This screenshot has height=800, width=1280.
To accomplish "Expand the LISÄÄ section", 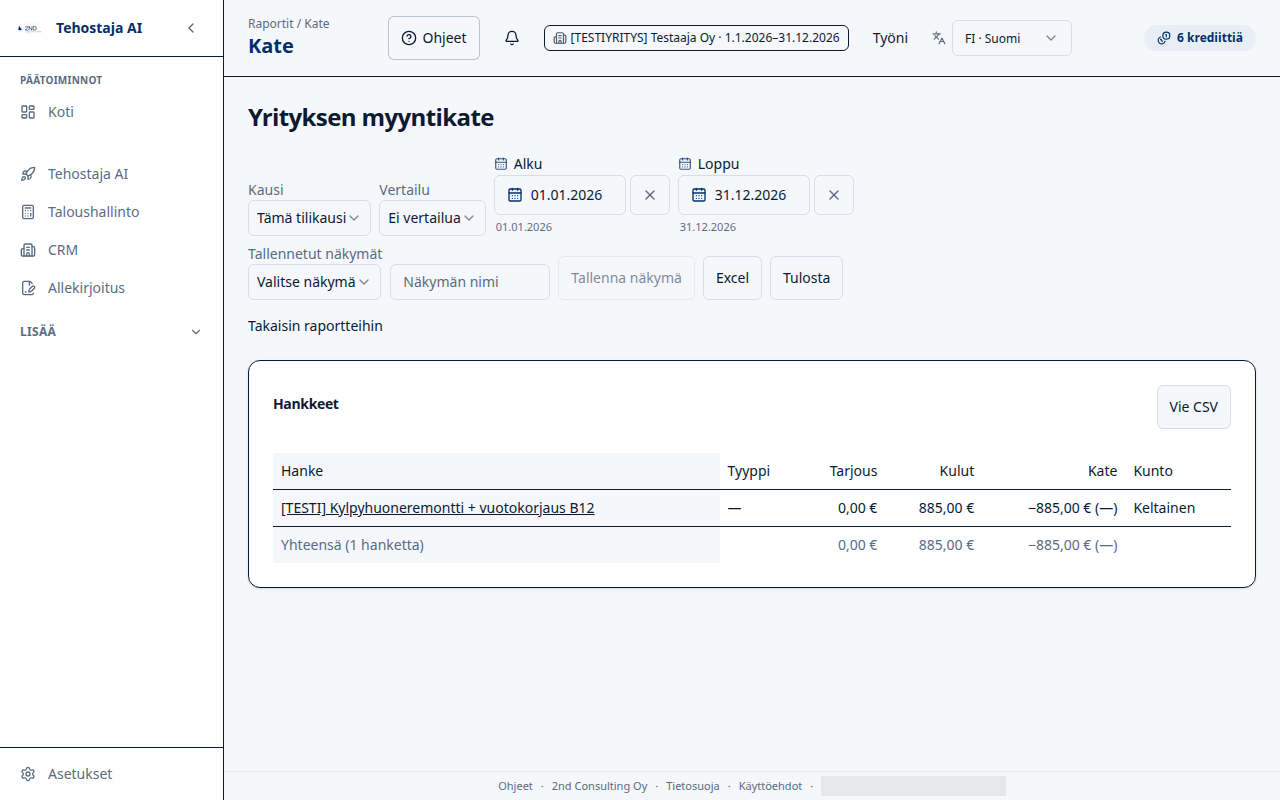I will [112, 332].
